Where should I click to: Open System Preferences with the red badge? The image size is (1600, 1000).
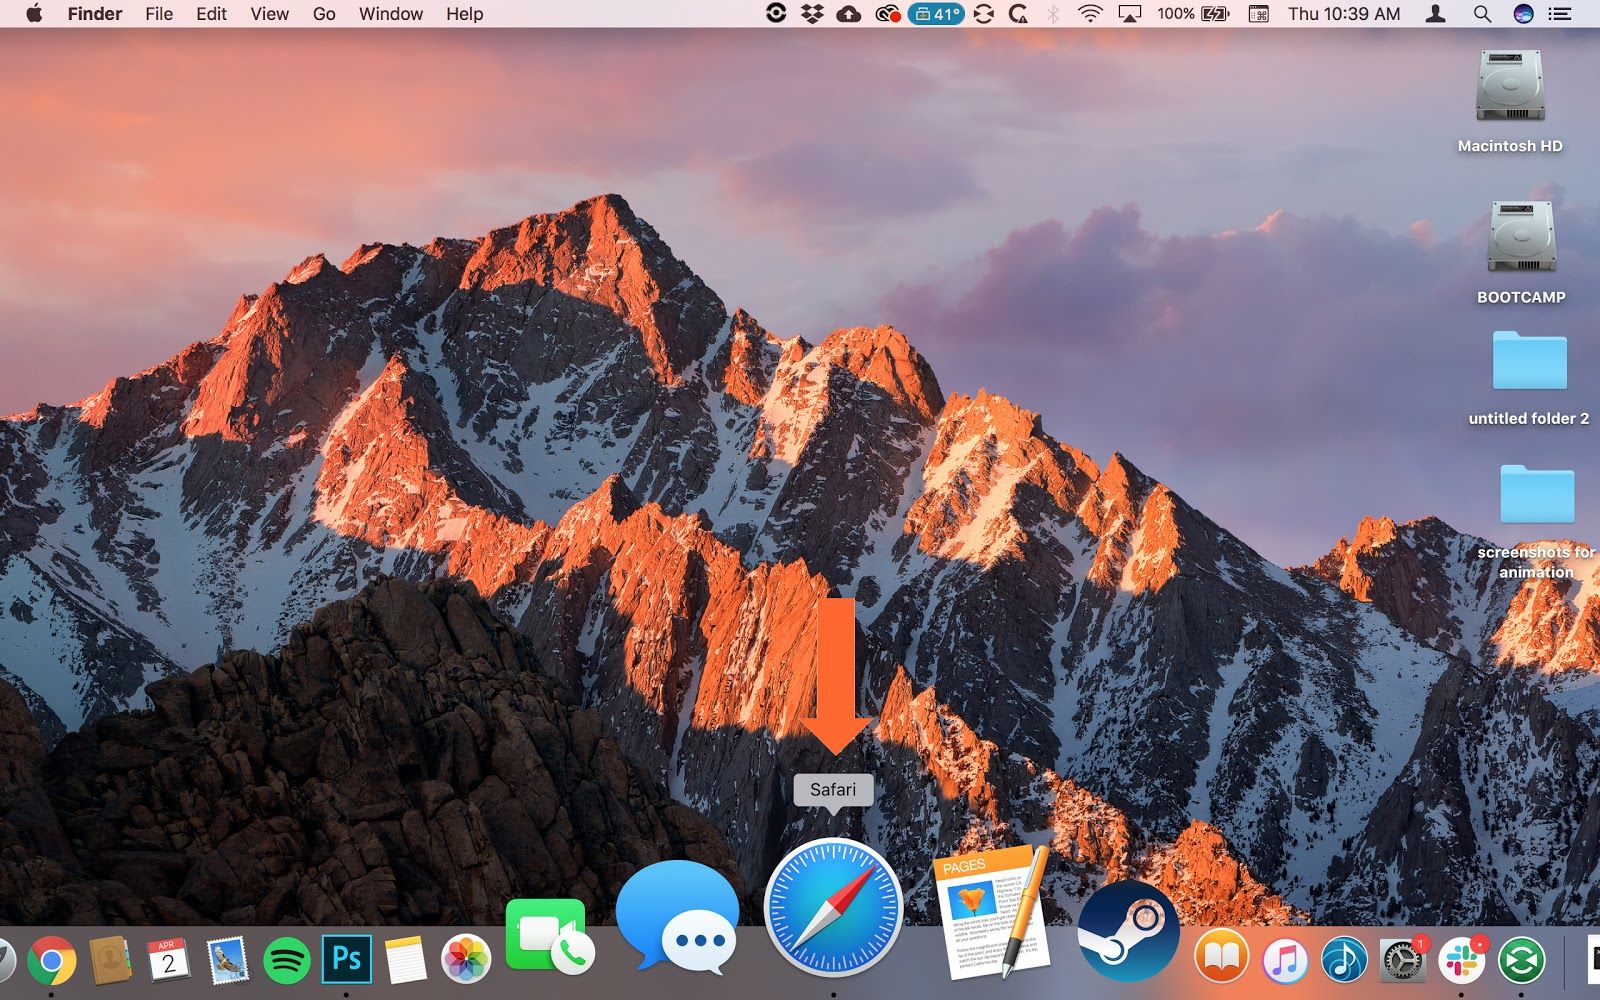(x=1403, y=961)
